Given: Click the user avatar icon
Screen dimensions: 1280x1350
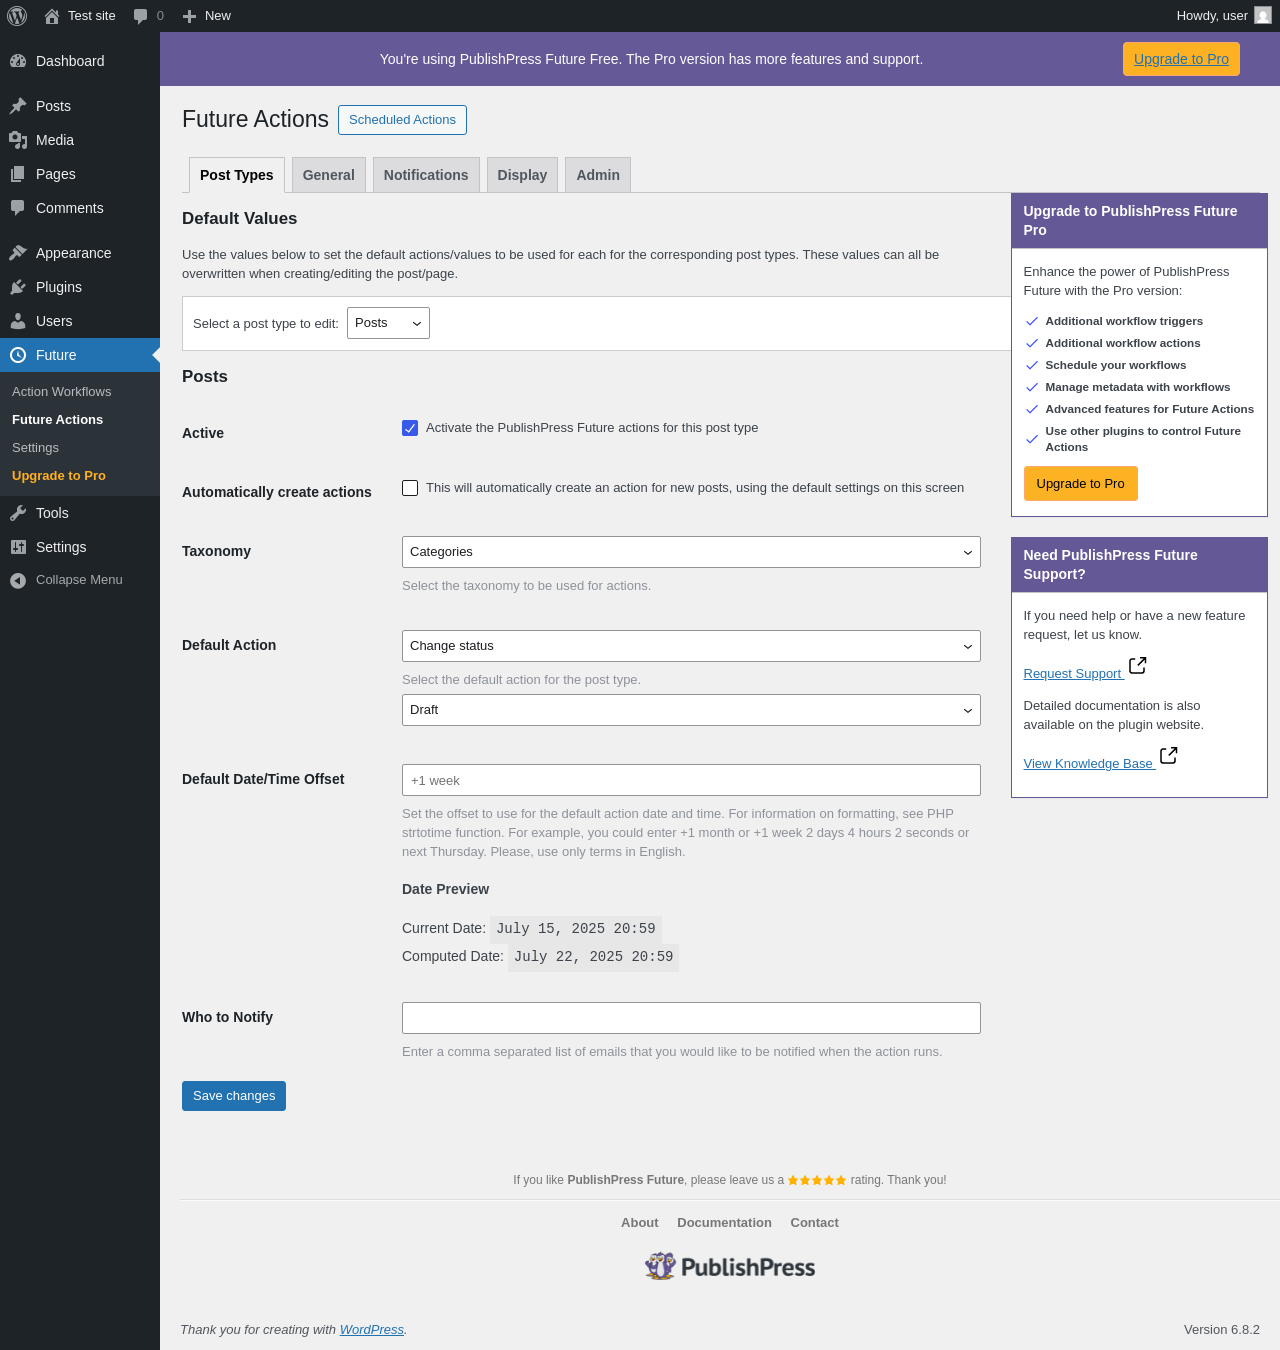Looking at the screenshot, I should [1263, 16].
